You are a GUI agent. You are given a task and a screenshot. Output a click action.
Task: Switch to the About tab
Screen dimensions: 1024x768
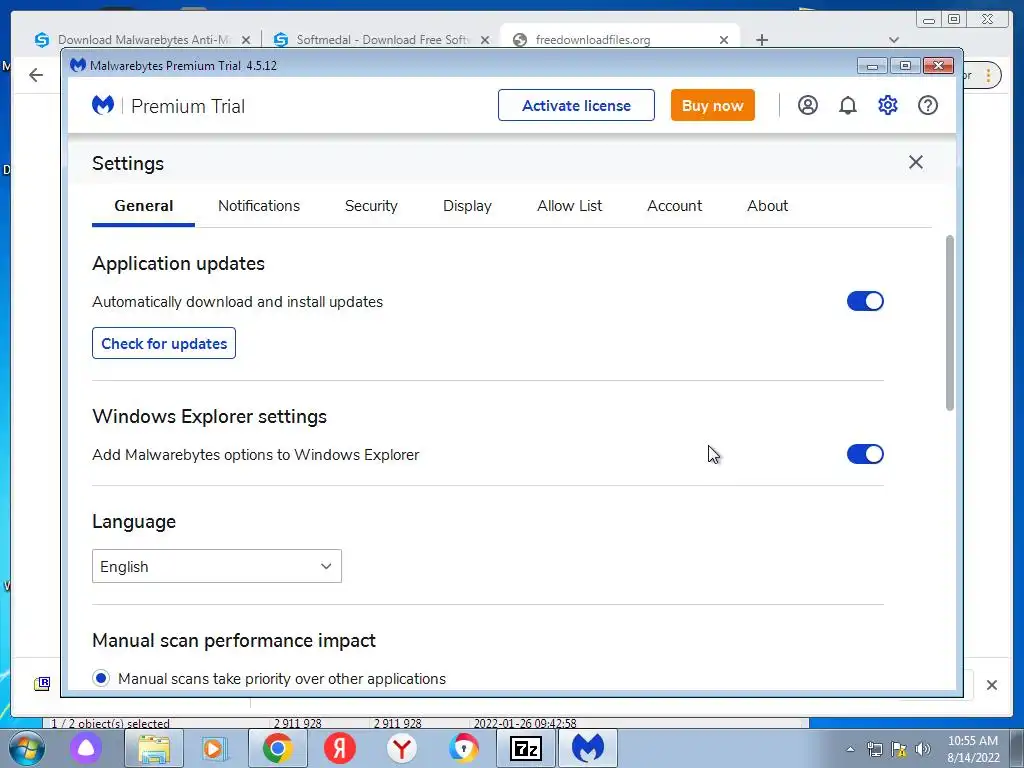[767, 206]
